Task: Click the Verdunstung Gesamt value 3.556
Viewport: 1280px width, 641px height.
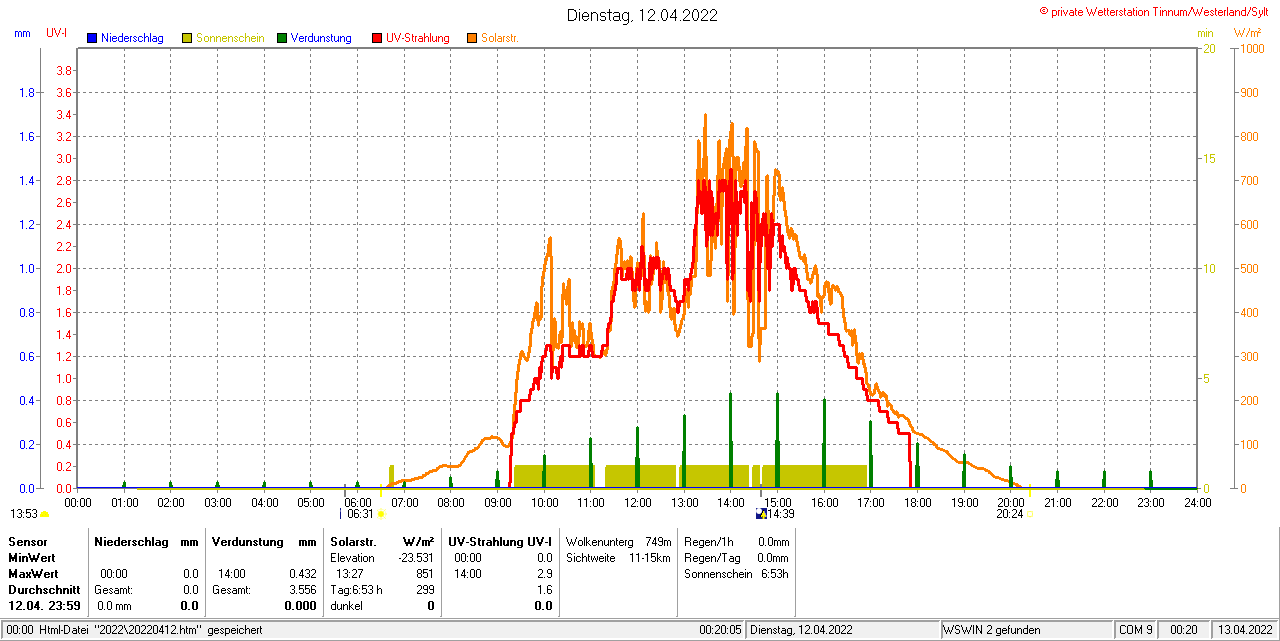Action: 302,590
